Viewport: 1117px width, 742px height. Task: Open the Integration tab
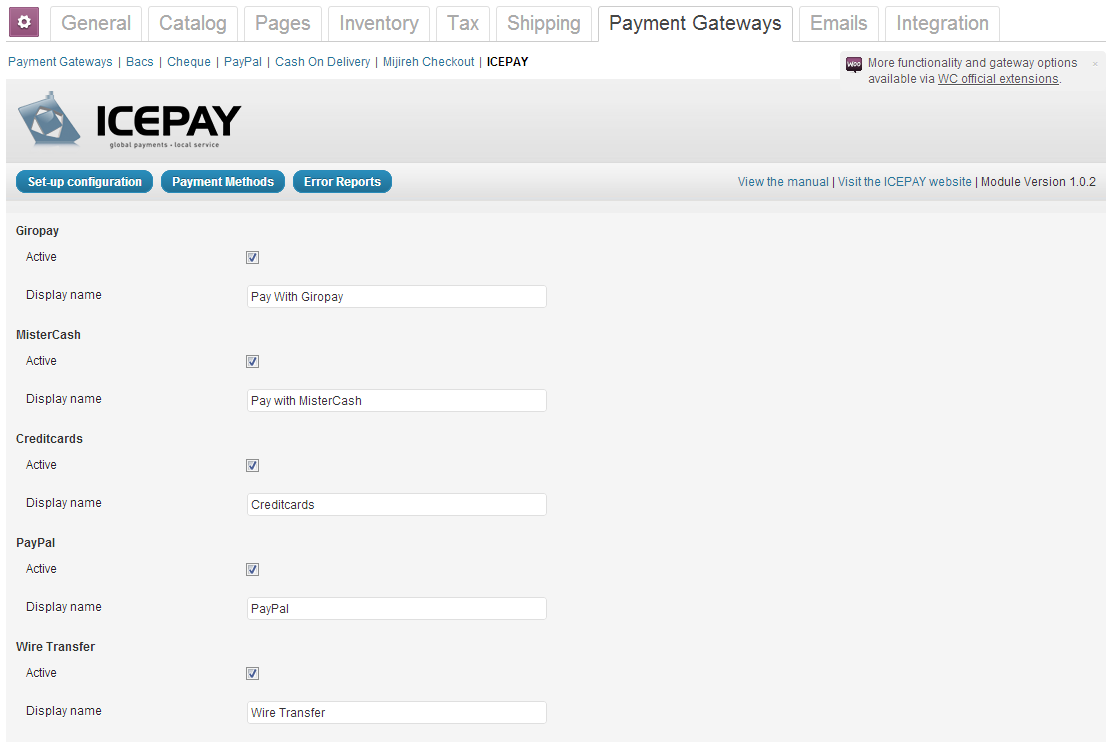pyautogui.click(x=942, y=23)
